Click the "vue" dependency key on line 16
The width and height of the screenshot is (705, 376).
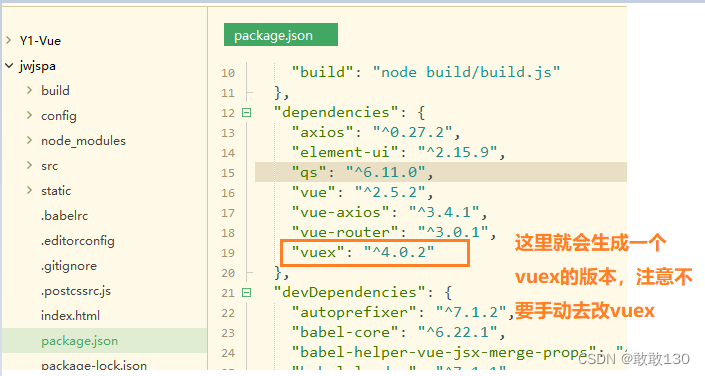313,192
